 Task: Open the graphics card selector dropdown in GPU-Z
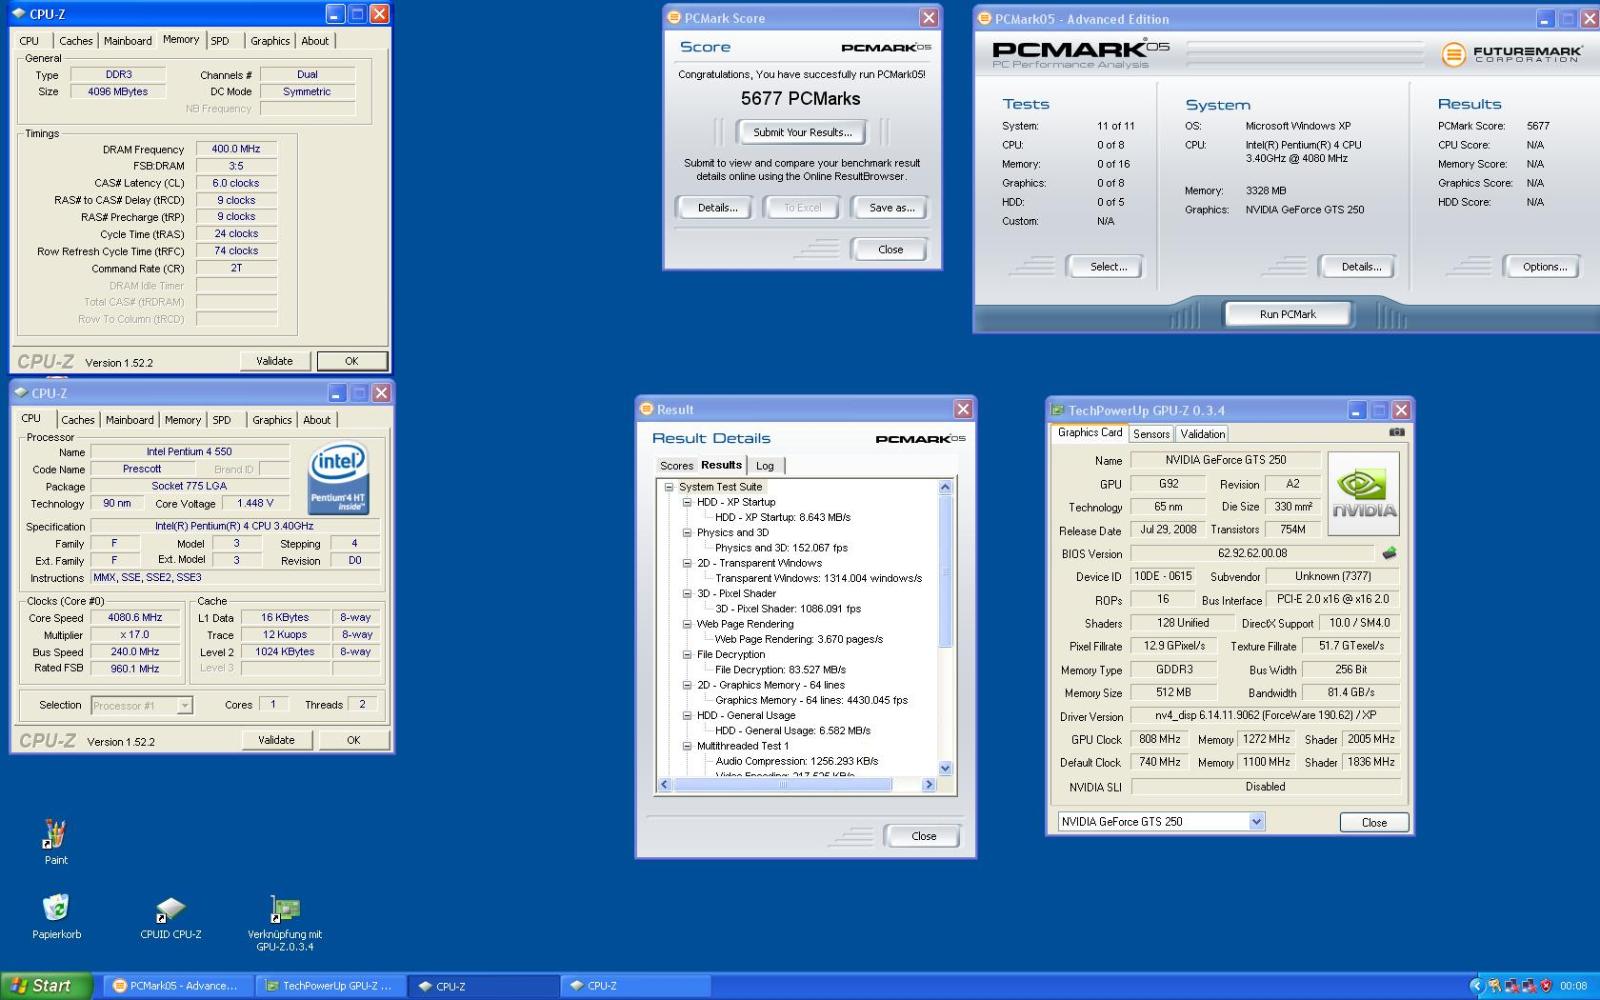click(1257, 822)
